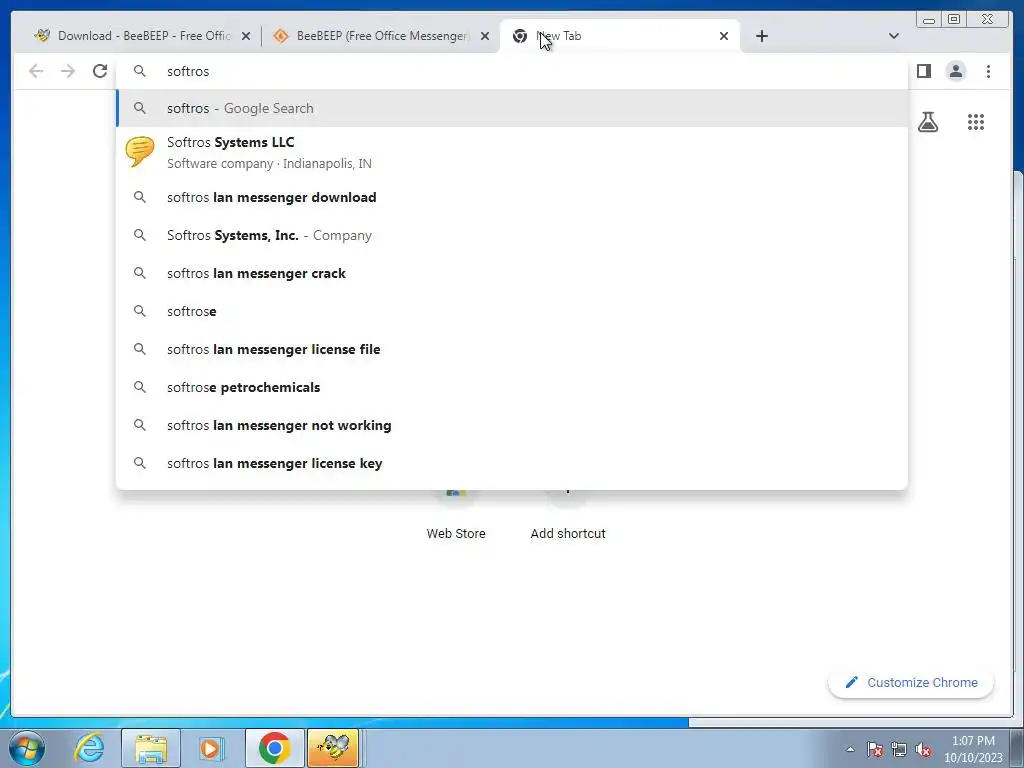
Task: Choose the softrose suggestion
Action: click(x=512, y=312)
